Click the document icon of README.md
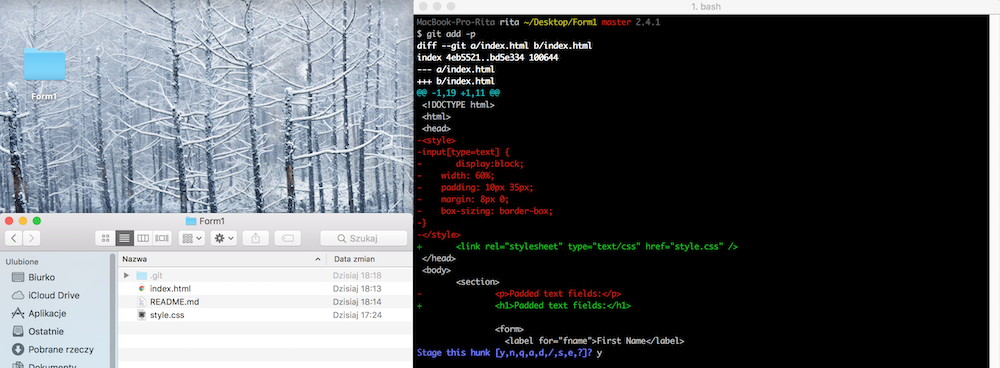Screen dimensions: 1000x368 142,302
